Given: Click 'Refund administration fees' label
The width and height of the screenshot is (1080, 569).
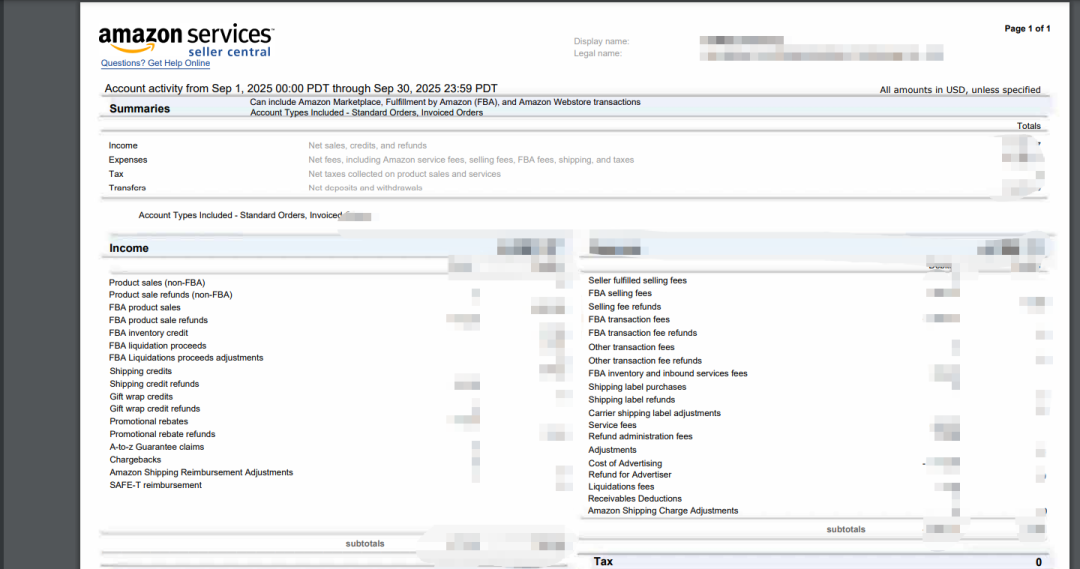Looking at the screenshot, I should 641,437.
